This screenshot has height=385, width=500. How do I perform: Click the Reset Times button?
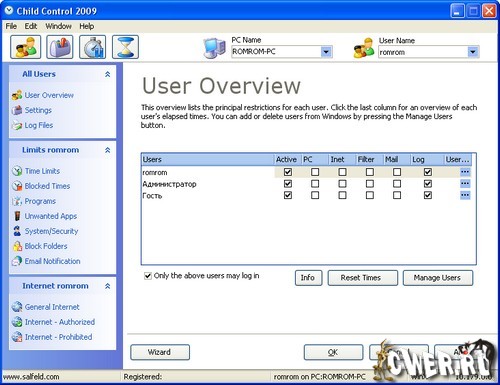363,278
